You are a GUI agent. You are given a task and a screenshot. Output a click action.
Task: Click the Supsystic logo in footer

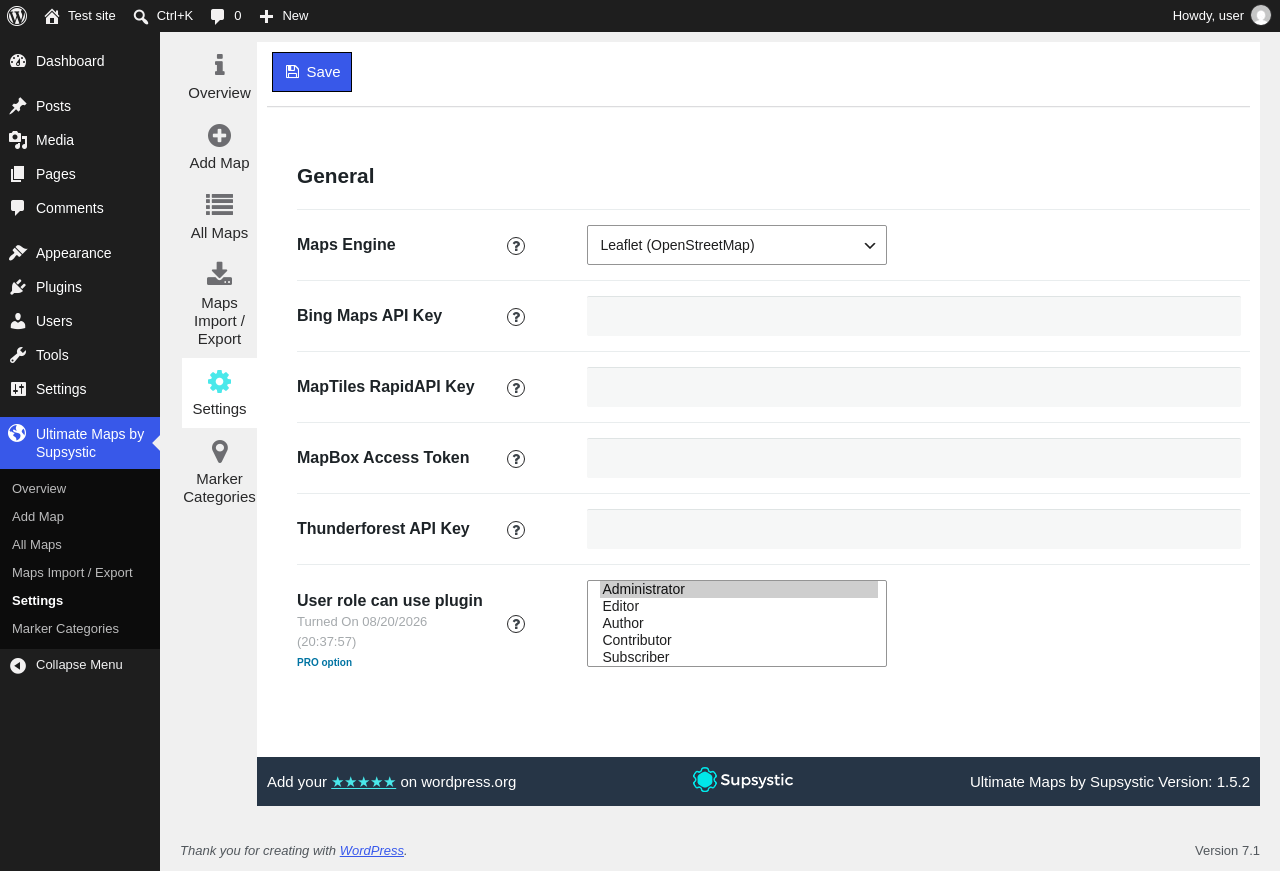(743, 780)
